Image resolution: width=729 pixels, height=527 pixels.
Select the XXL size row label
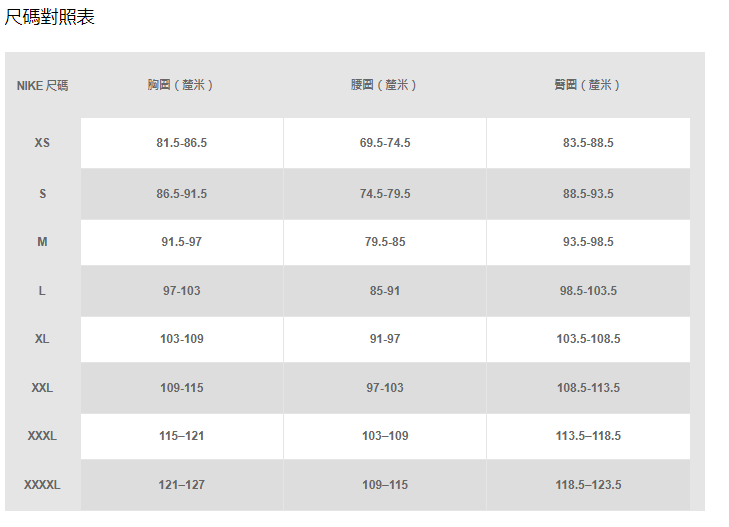(42, 388)
